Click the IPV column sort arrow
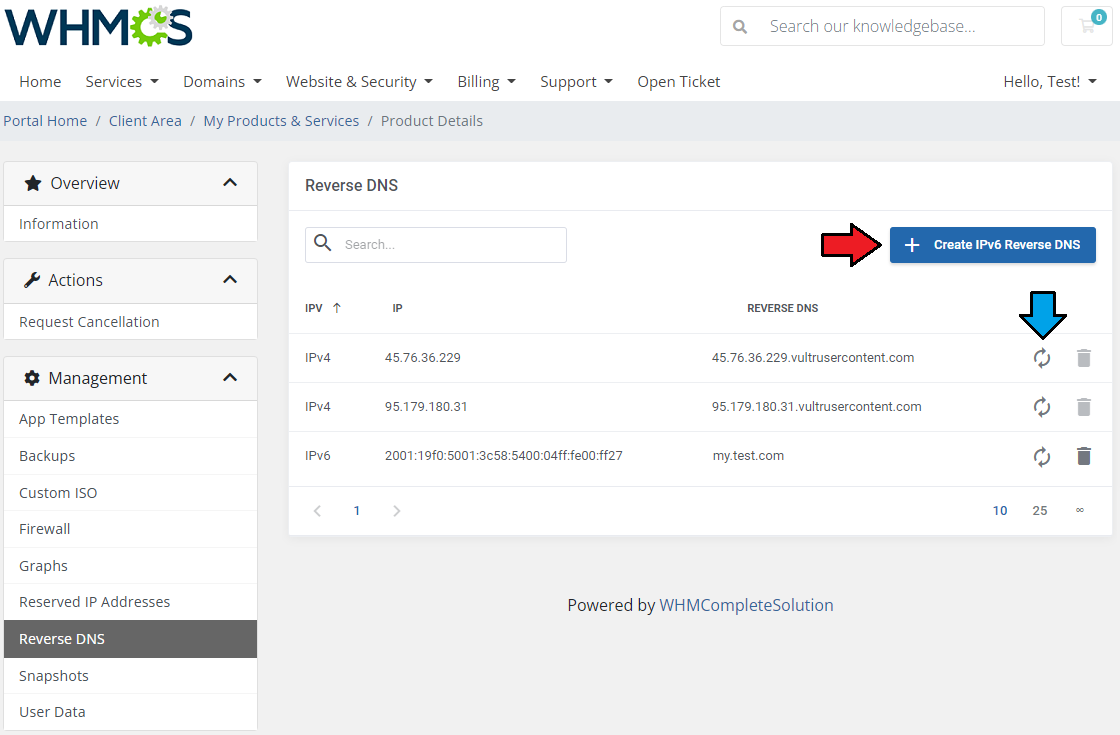1120x735 pixels. coord(336,308)
